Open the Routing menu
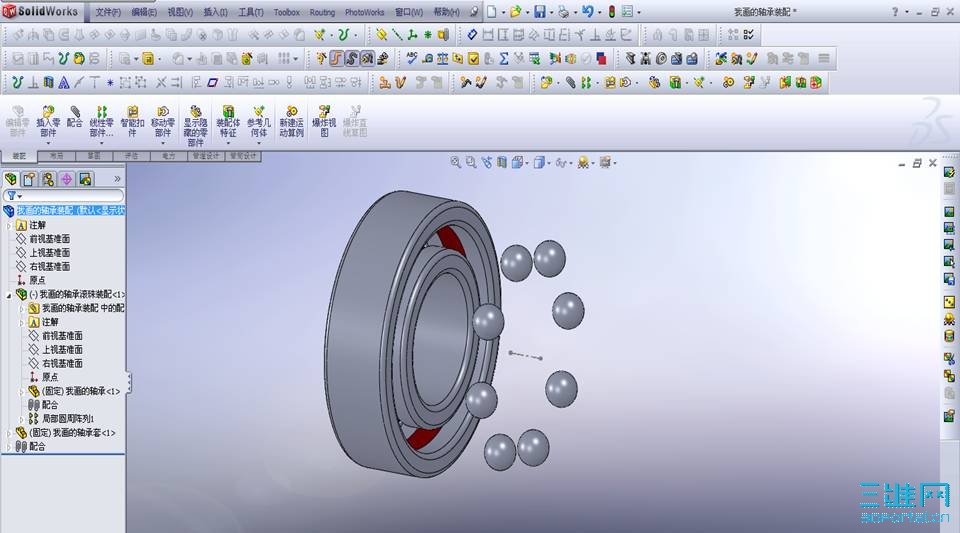Screen dimensions: 960x533 click(322, 12)
